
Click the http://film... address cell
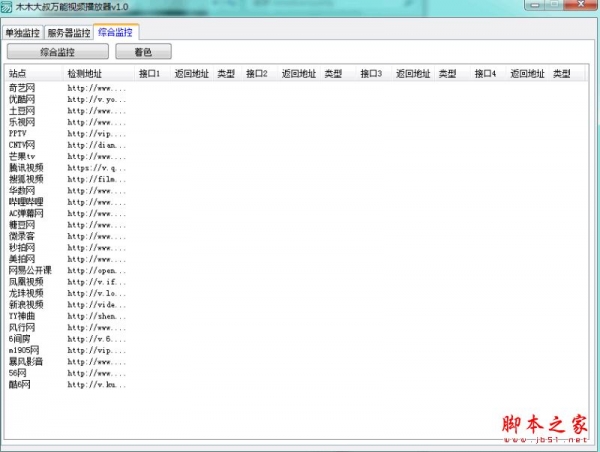[96, 179]
